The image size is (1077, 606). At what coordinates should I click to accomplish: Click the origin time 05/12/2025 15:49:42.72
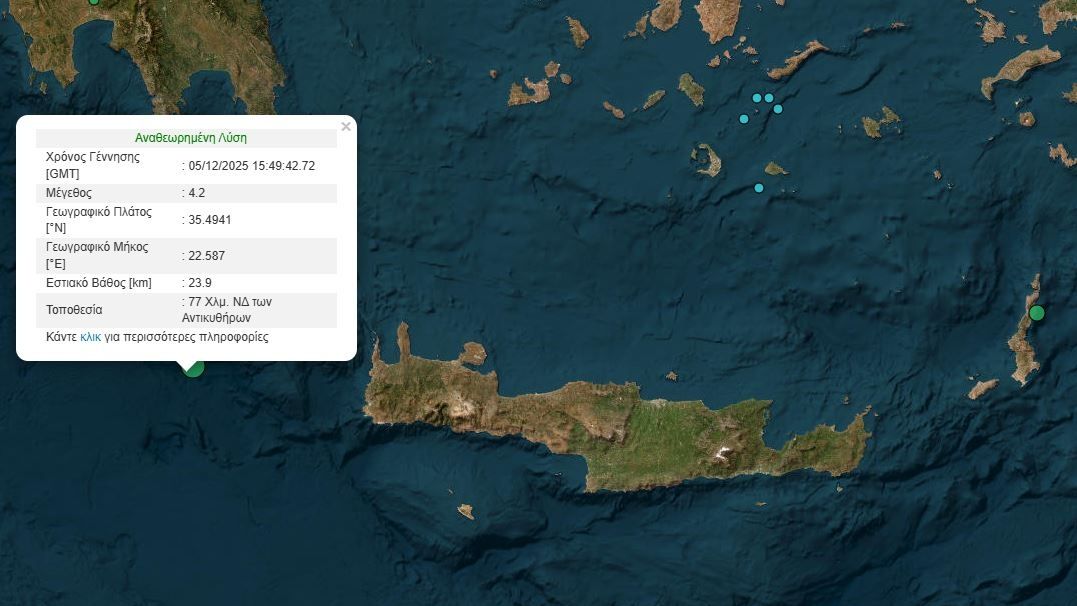click(x=251, y=166)
